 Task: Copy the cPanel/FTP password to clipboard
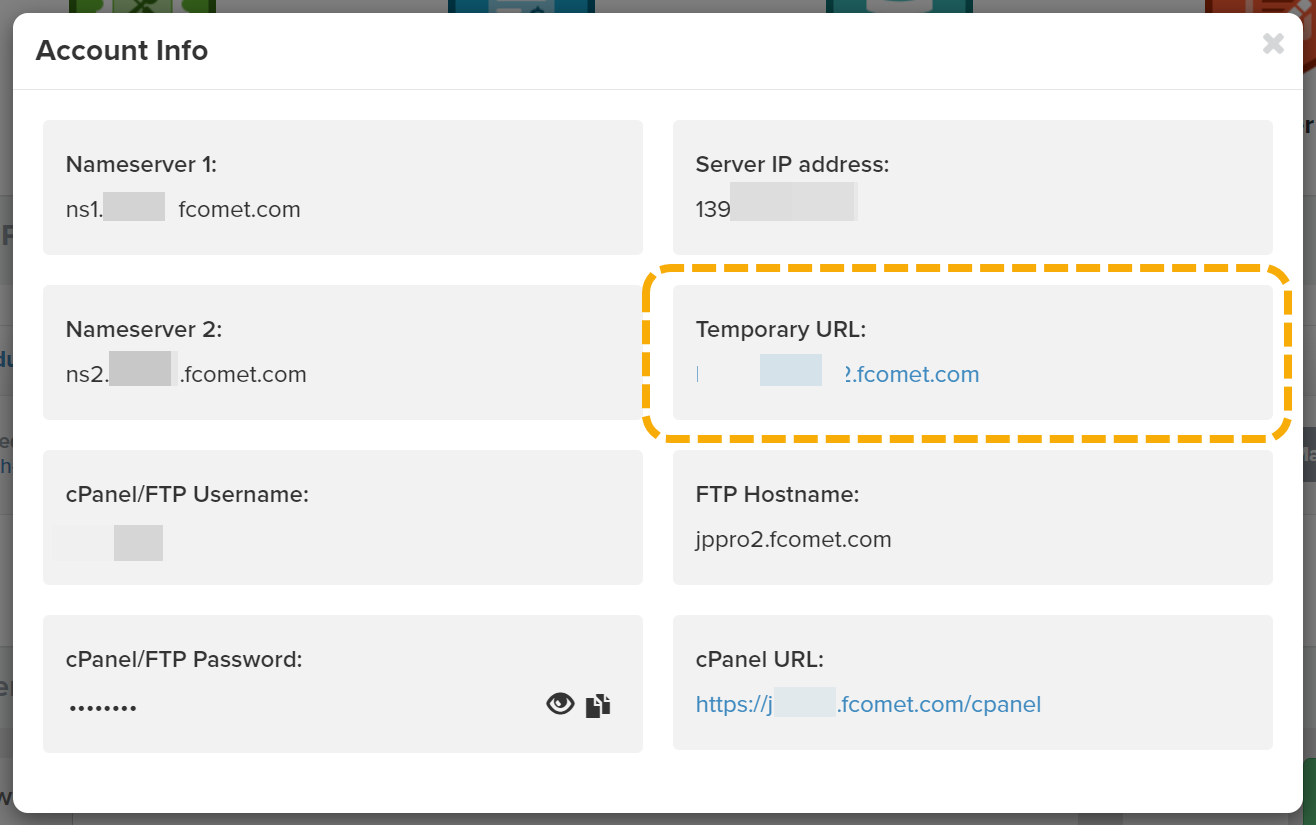point(596,704)
